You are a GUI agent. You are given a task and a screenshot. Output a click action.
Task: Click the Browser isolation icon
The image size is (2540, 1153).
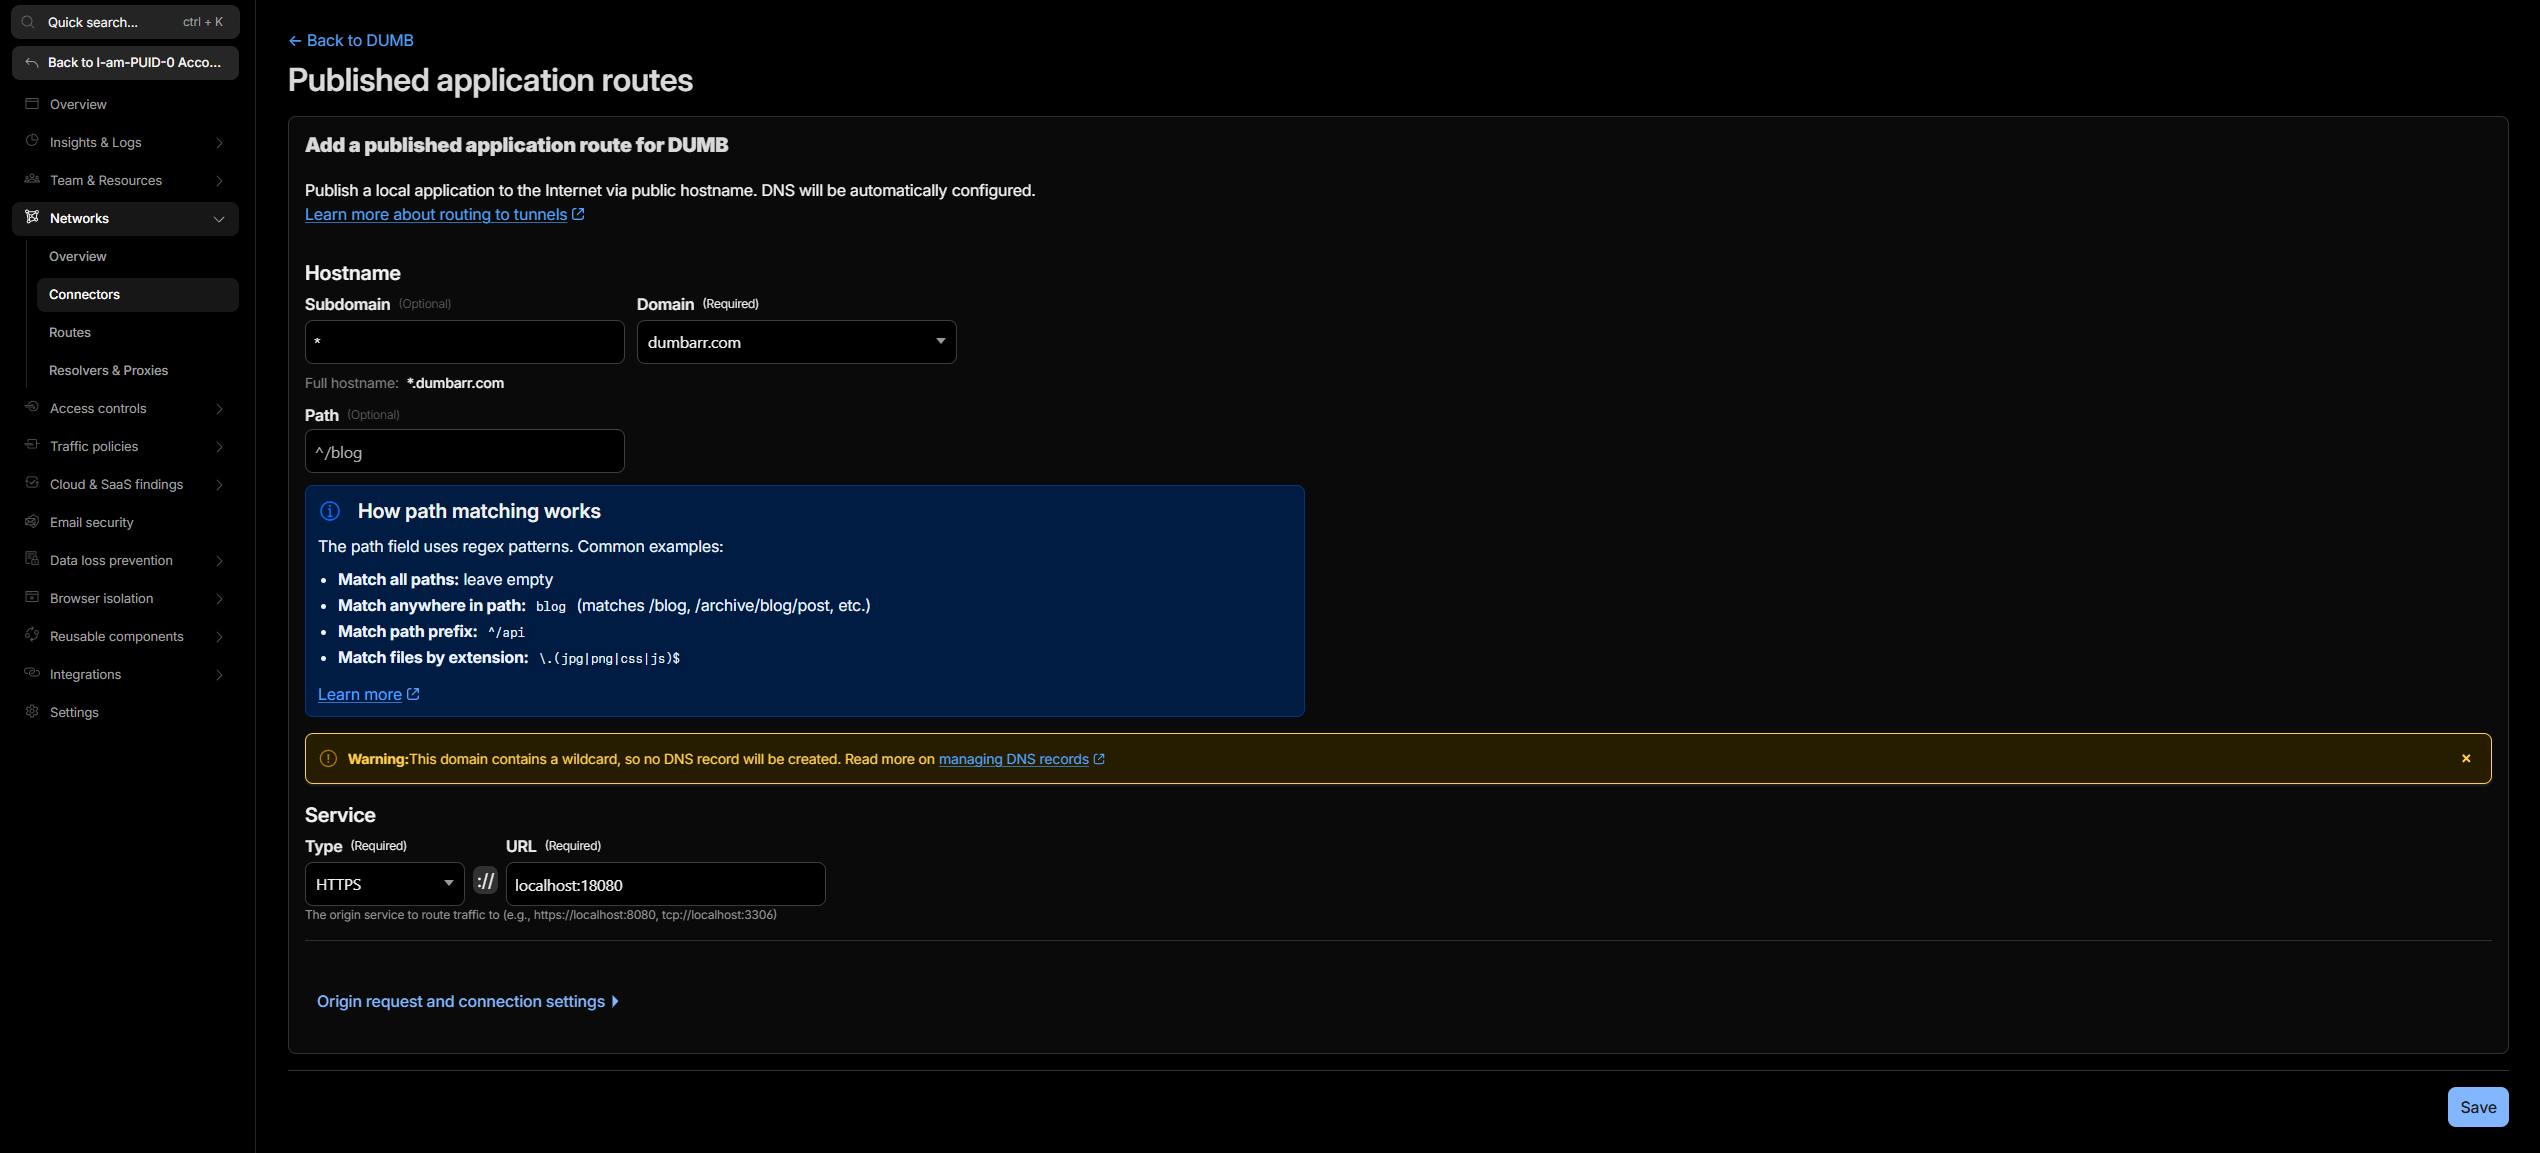click(x=32, y=598)
